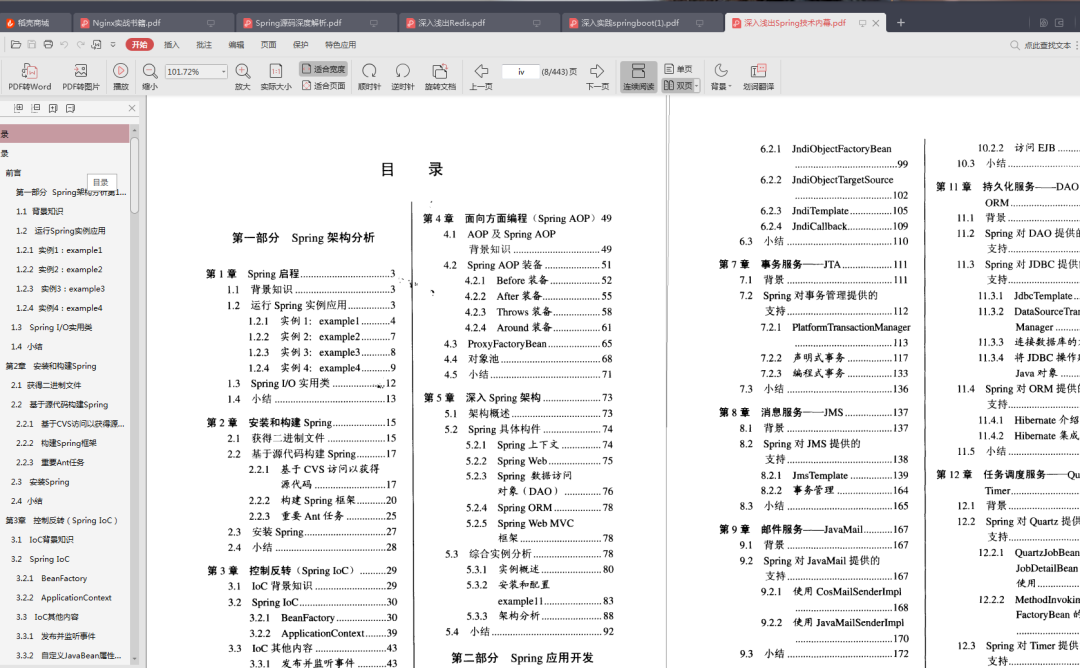The image size is (1080, 668).
Task: Toggle 连续阅读 continuous reading mode
Action: 638,76
